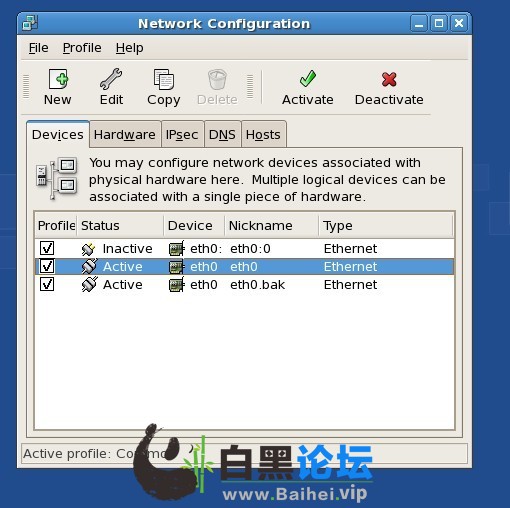This screenshot has height=508, width=510.
Task: Switch to the Hardware tab
Action: pyautogui.click(x=125, y=135)
